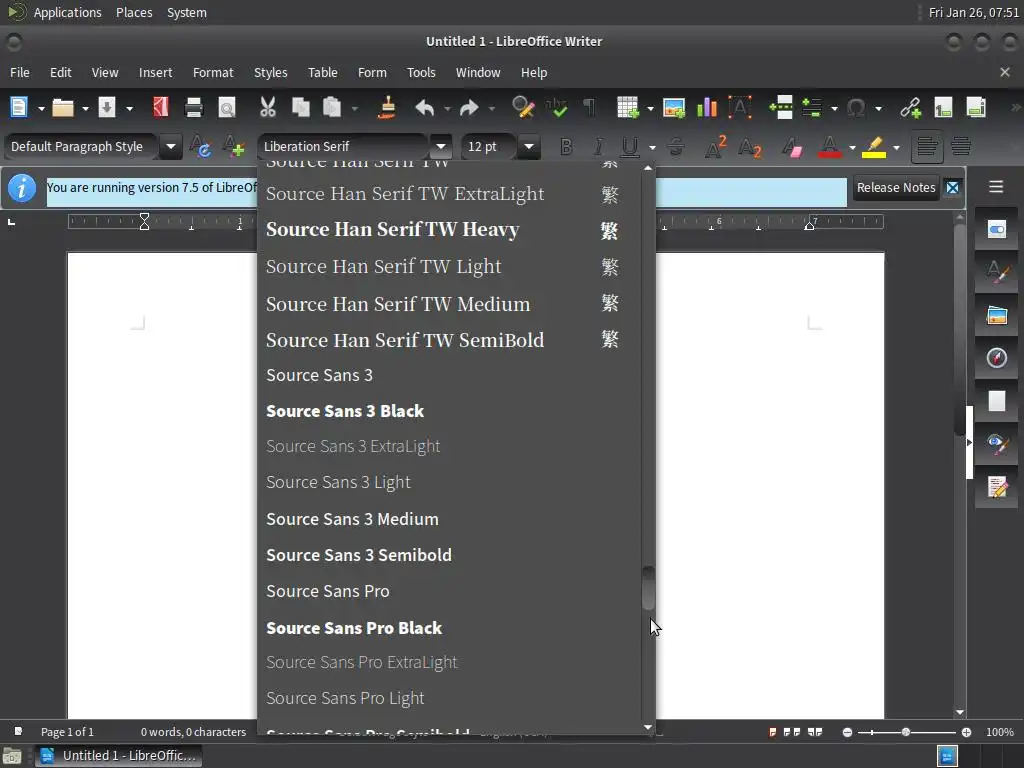Toggle superscript
The height and width of the screenshot is (768, 1024).
pyautogui.click(x=715, y=147)
